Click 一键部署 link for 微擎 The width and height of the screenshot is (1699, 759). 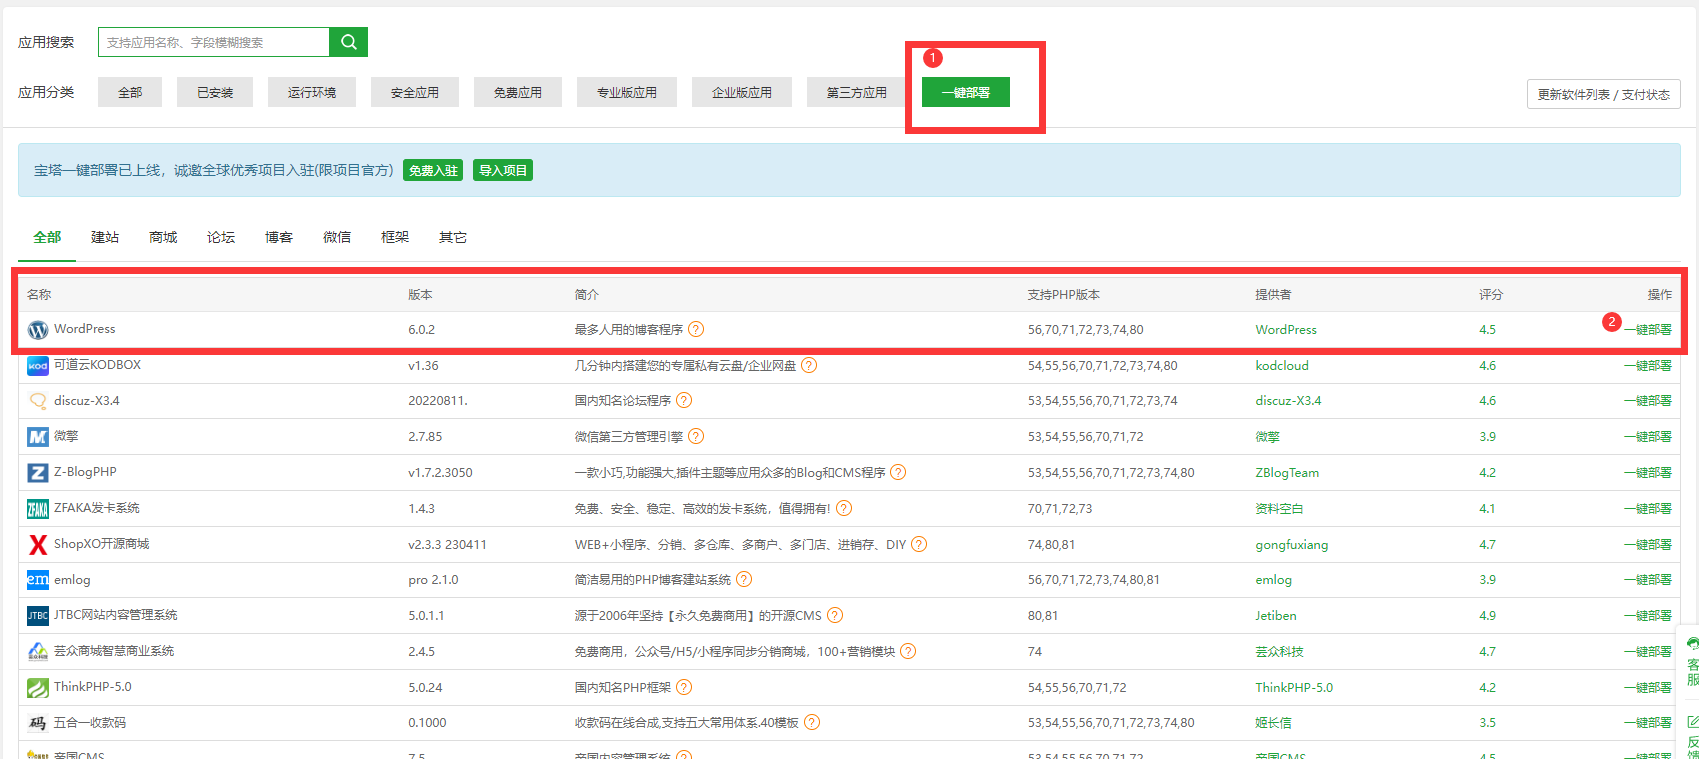[1647, 436]
